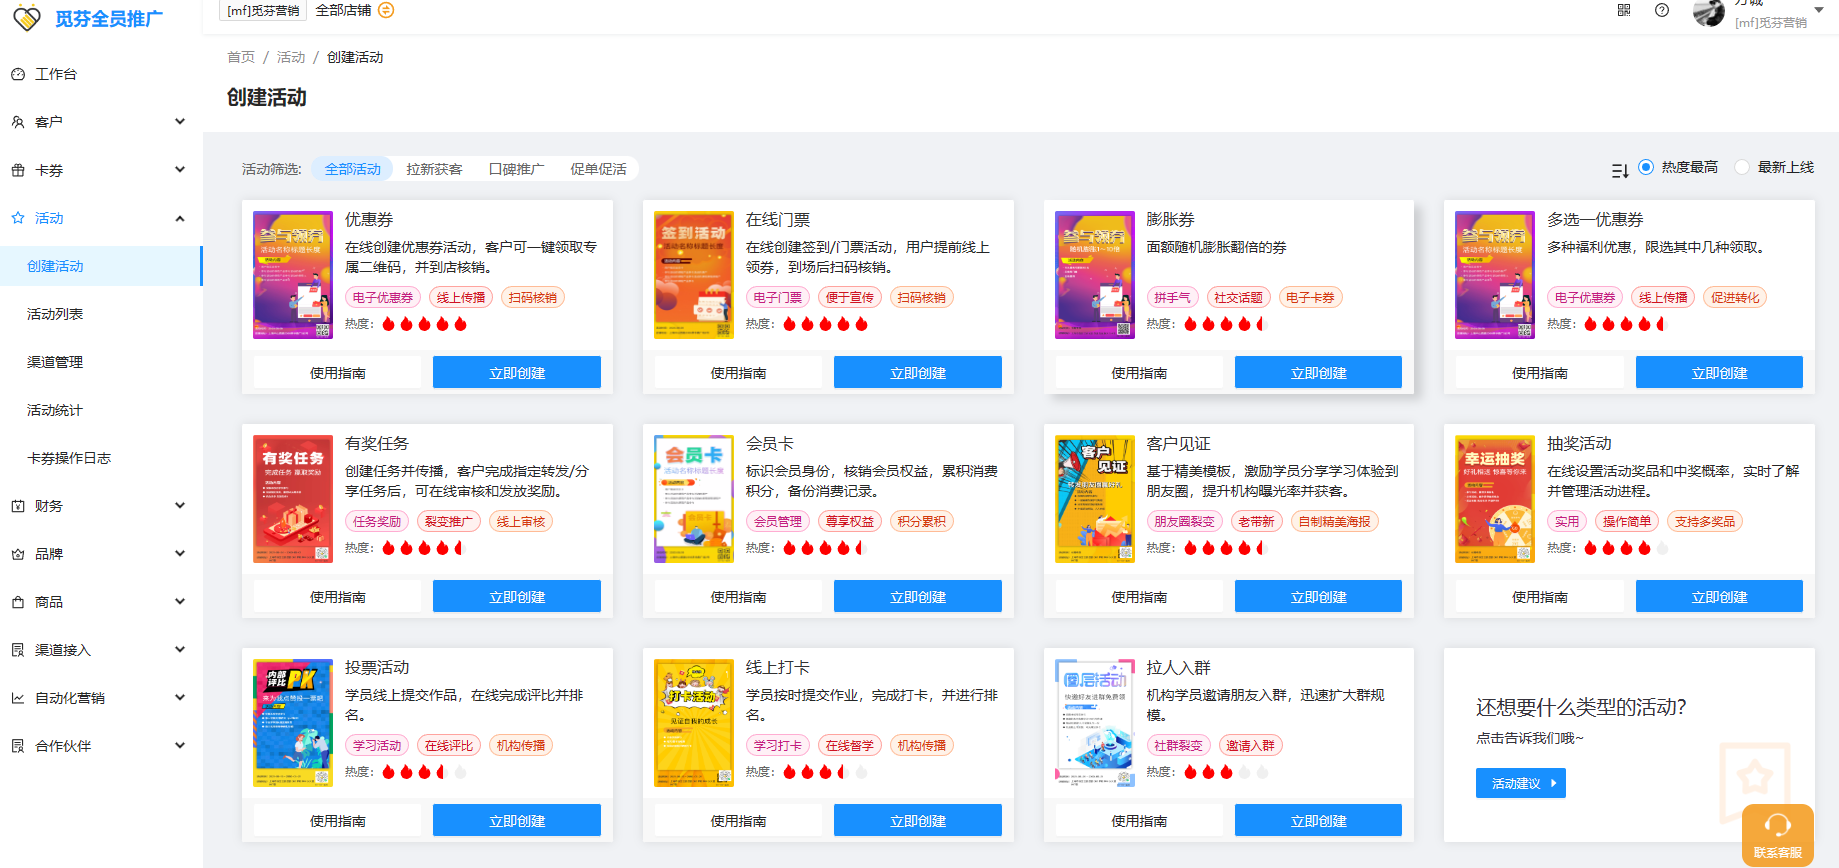
Task: Expand the 品牌 menu chevron
Action: [x=180, y=554]
